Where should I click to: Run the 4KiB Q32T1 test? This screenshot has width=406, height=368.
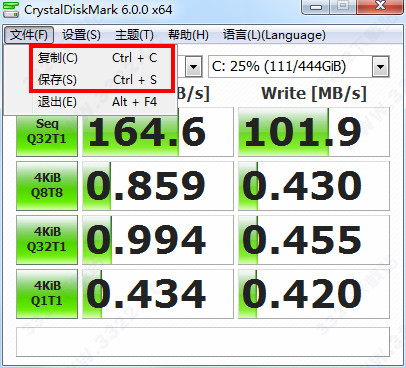pyautogui.click(x=47, y=240)
